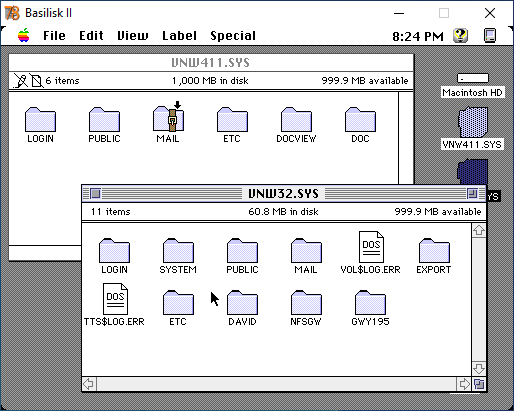
Task: Click "60.8 MB in disk" text
Action: [283, 212]
